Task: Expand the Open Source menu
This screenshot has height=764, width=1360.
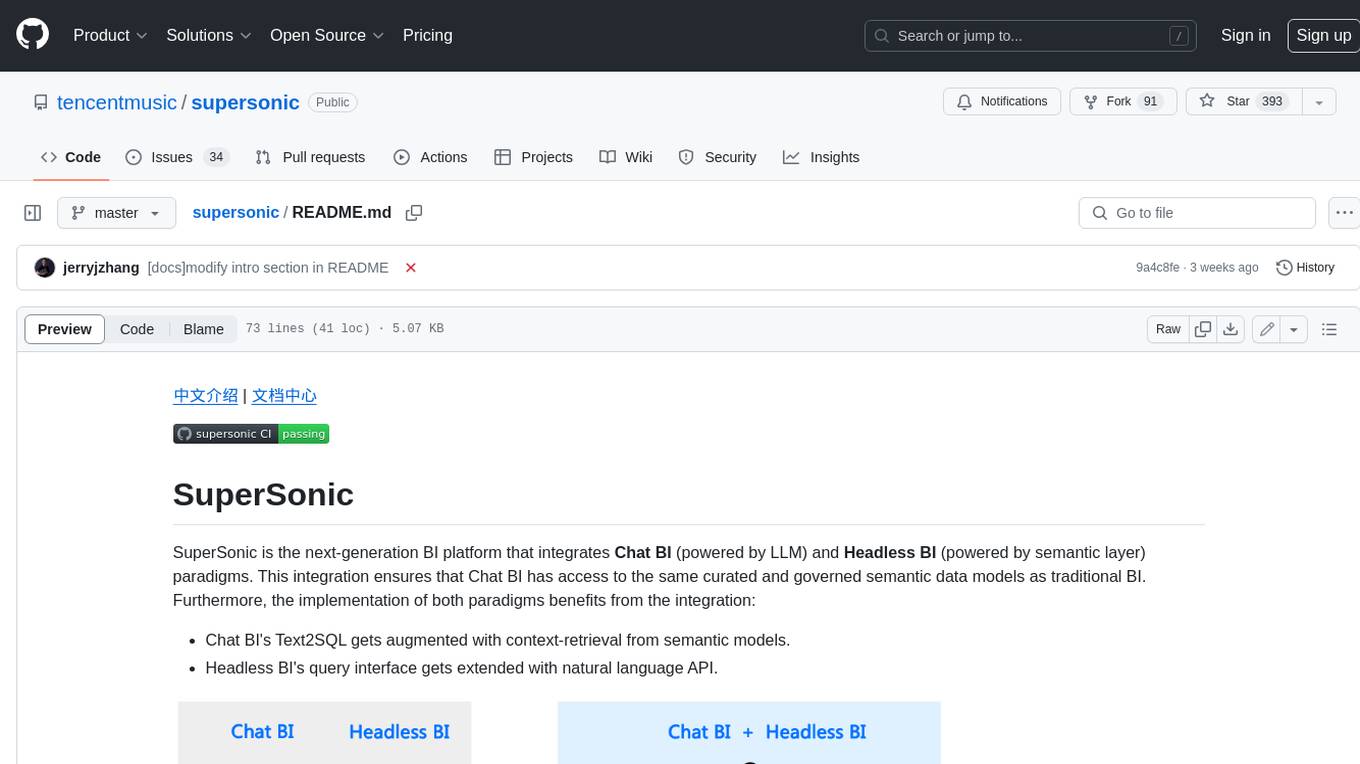Action: tap(327, 35)
